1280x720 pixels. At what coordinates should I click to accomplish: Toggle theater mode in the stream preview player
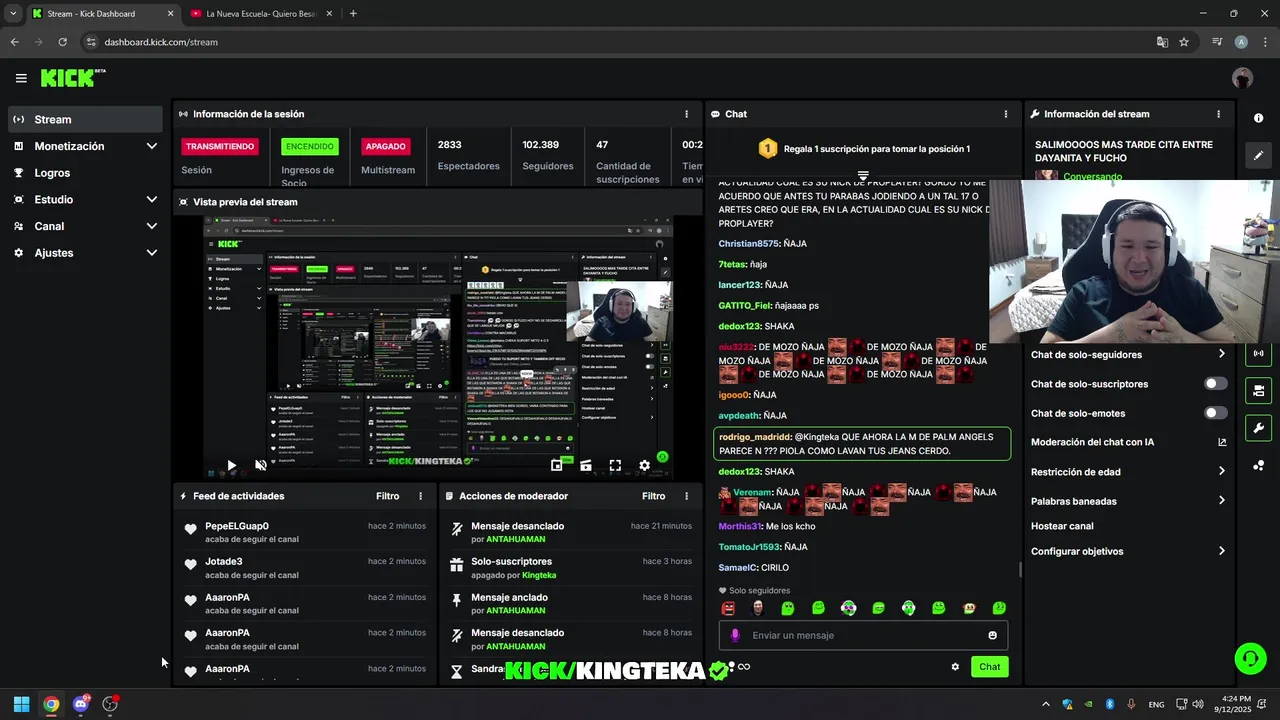pos(586,465)
